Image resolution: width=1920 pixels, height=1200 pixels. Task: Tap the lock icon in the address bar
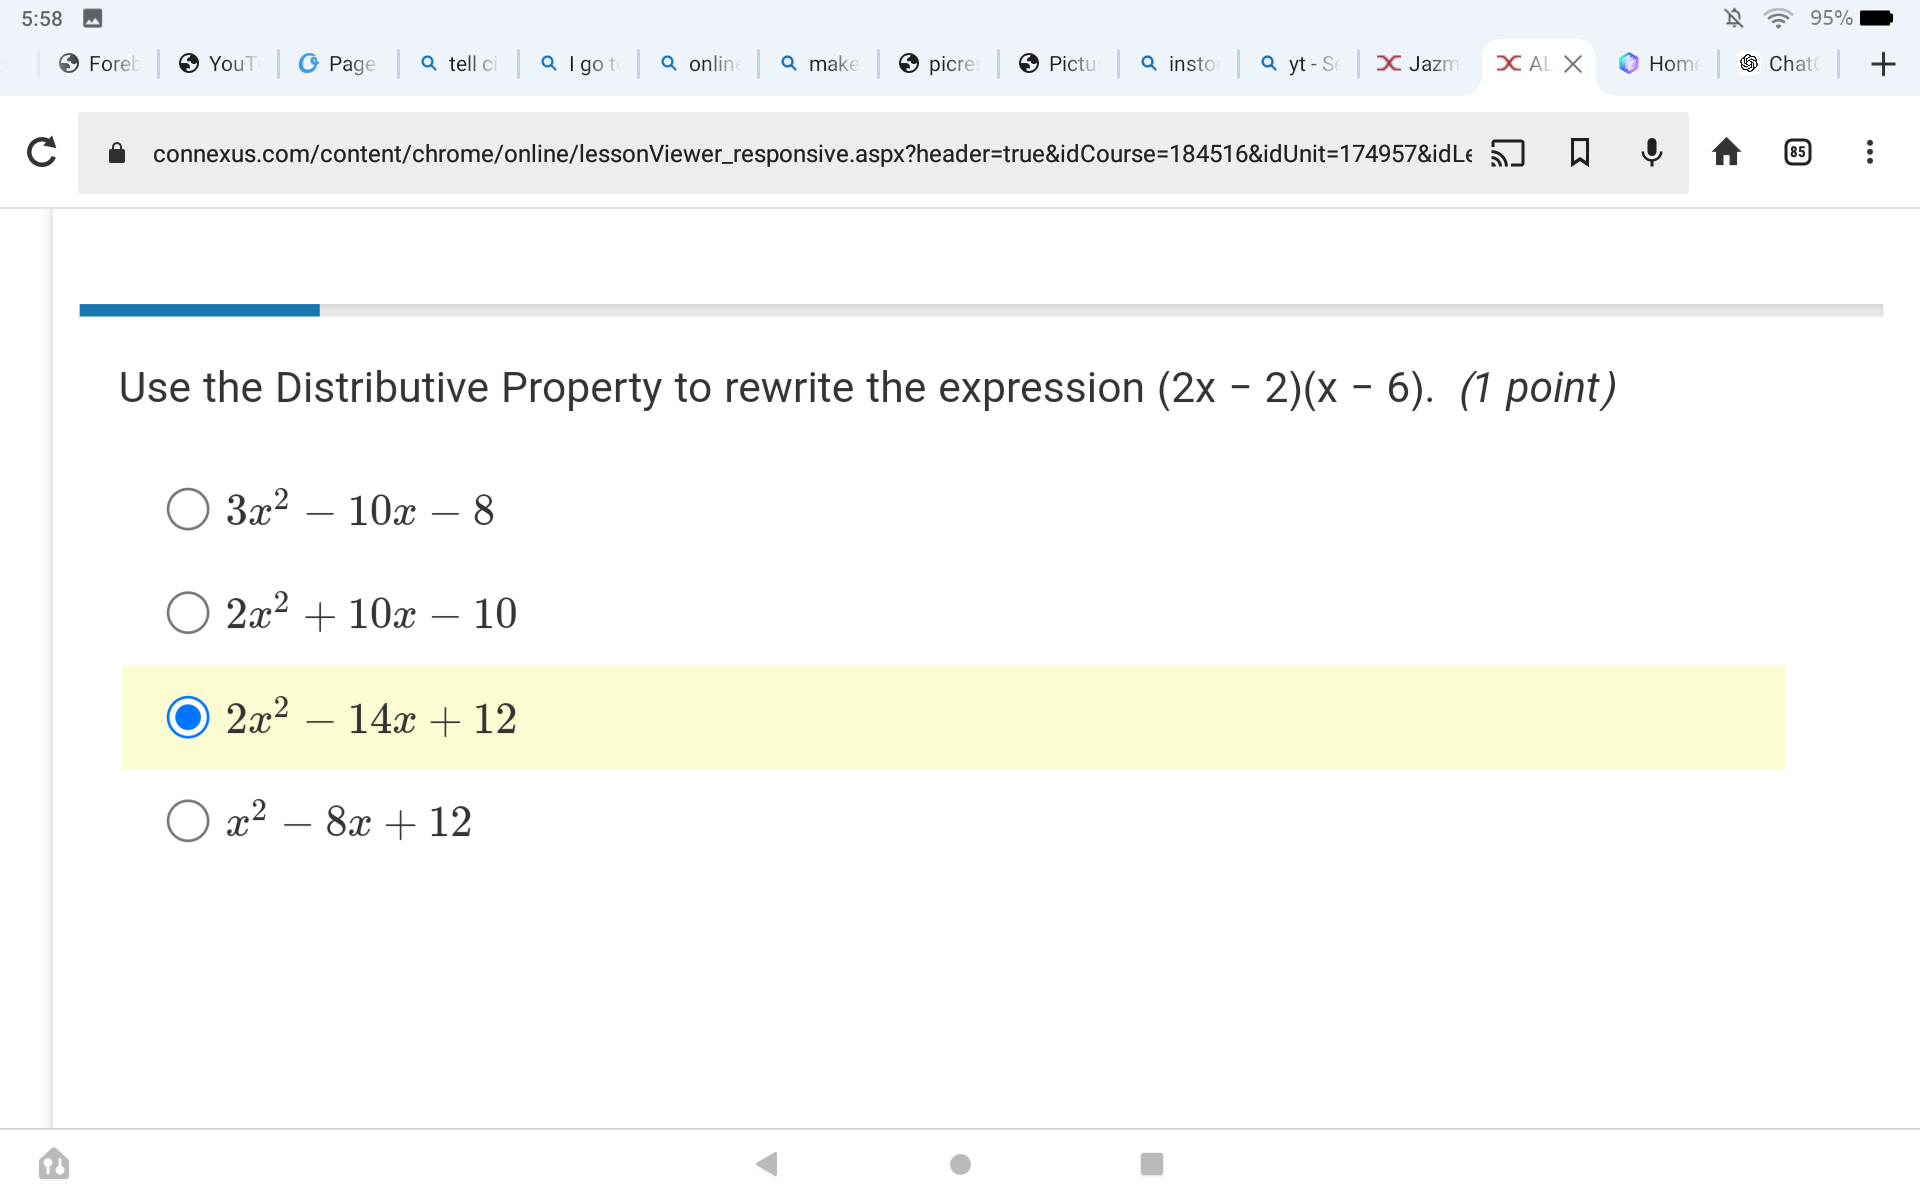tap(117, 152)
